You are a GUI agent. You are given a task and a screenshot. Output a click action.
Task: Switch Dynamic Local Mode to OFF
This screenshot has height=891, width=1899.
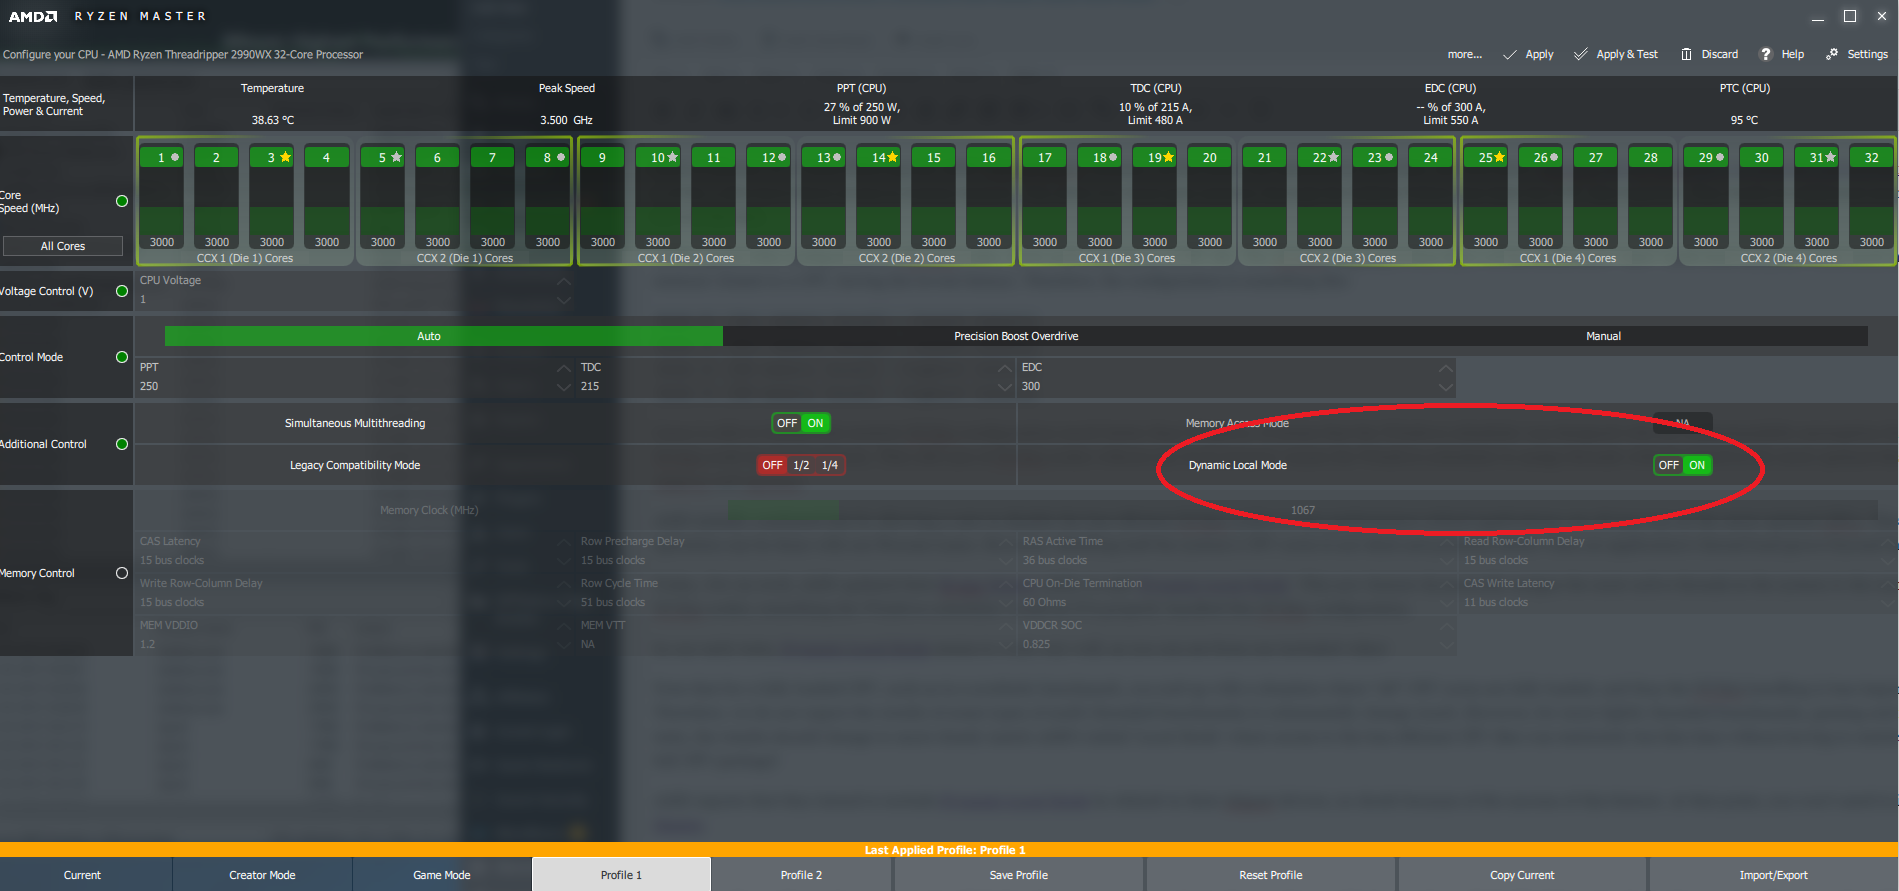click(x=1668, y=465)
